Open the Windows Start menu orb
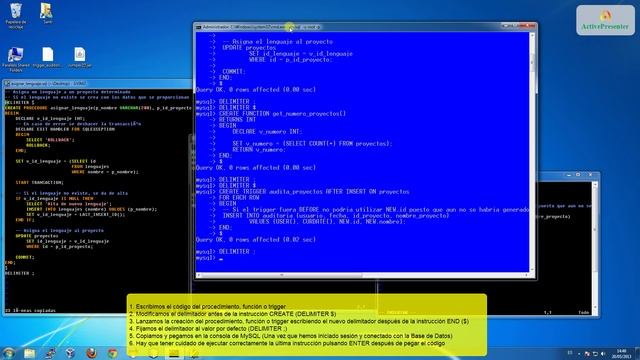 (8, 353)
